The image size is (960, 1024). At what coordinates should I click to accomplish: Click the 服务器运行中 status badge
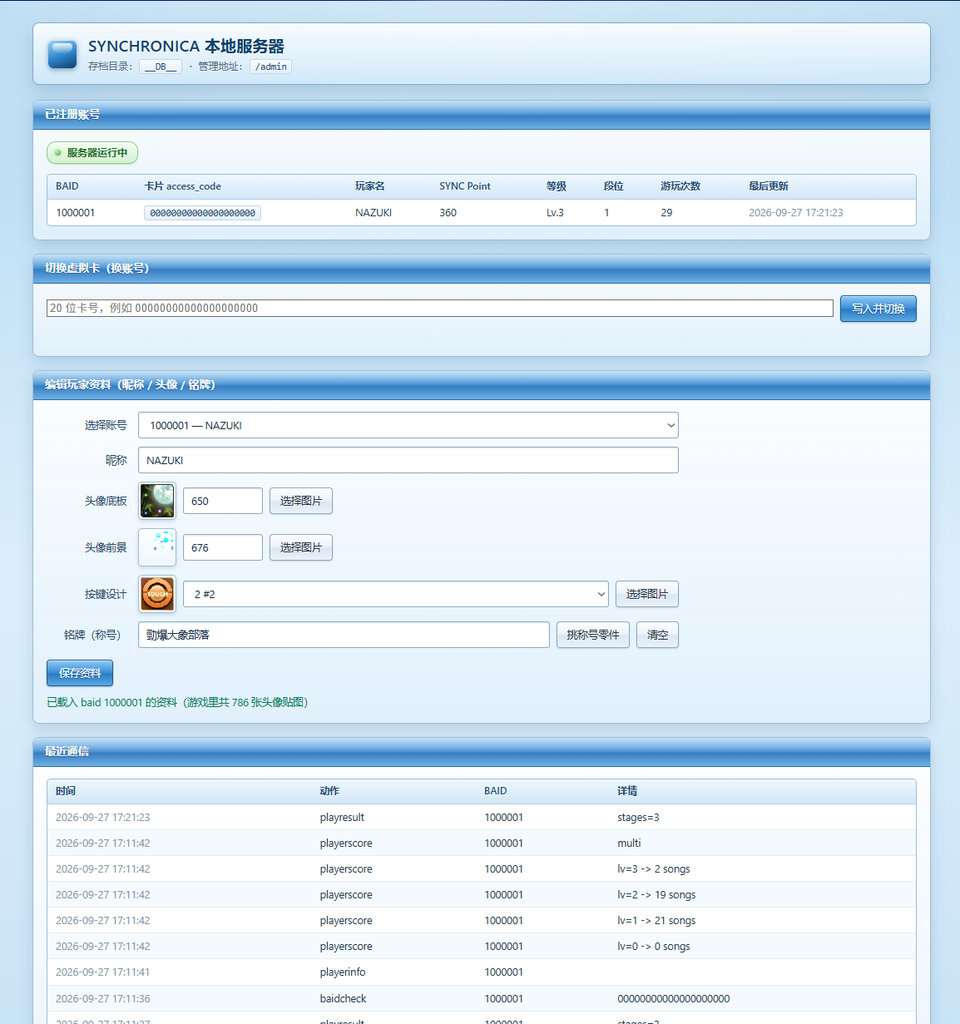pyautogui.click(x=92, y=153)
